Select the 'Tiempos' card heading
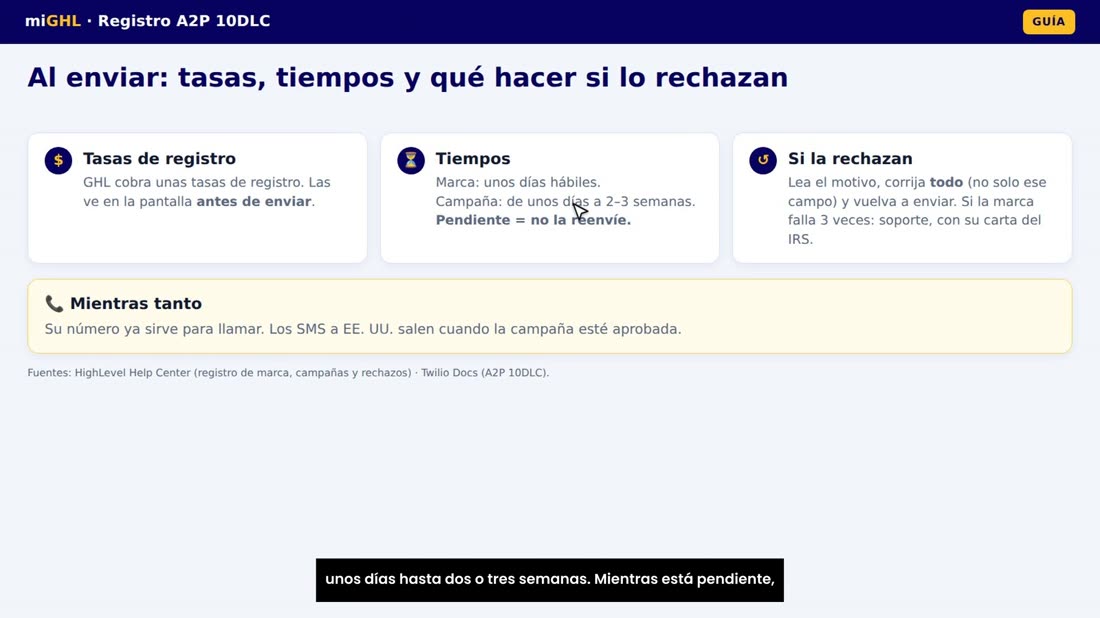The width and height of the screenshot is (1100, 618). point(473,159)
